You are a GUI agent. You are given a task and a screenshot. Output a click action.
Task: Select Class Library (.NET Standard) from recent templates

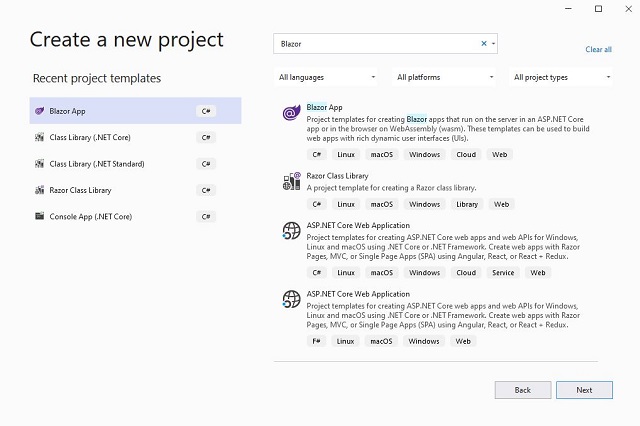pyautogui.click(x=136, y=164)
